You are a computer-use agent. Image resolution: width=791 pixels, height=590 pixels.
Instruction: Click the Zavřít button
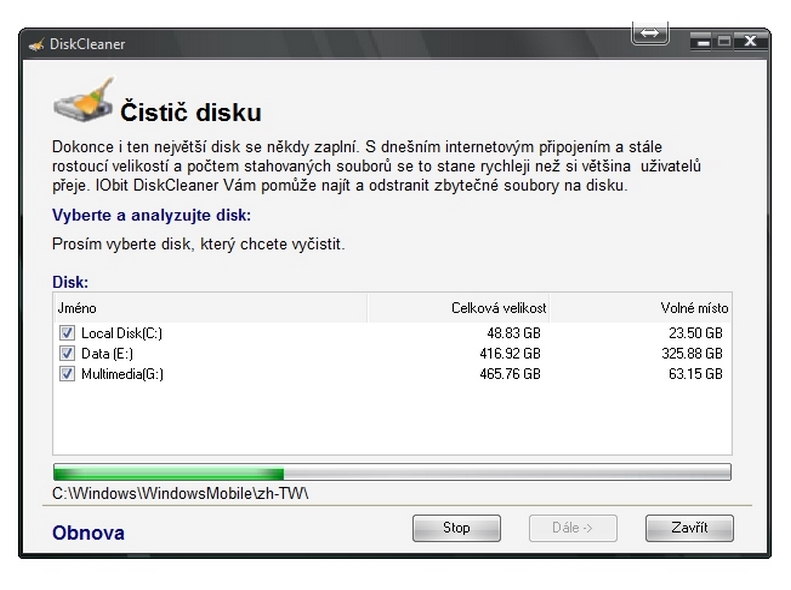(x=689, y=528)
